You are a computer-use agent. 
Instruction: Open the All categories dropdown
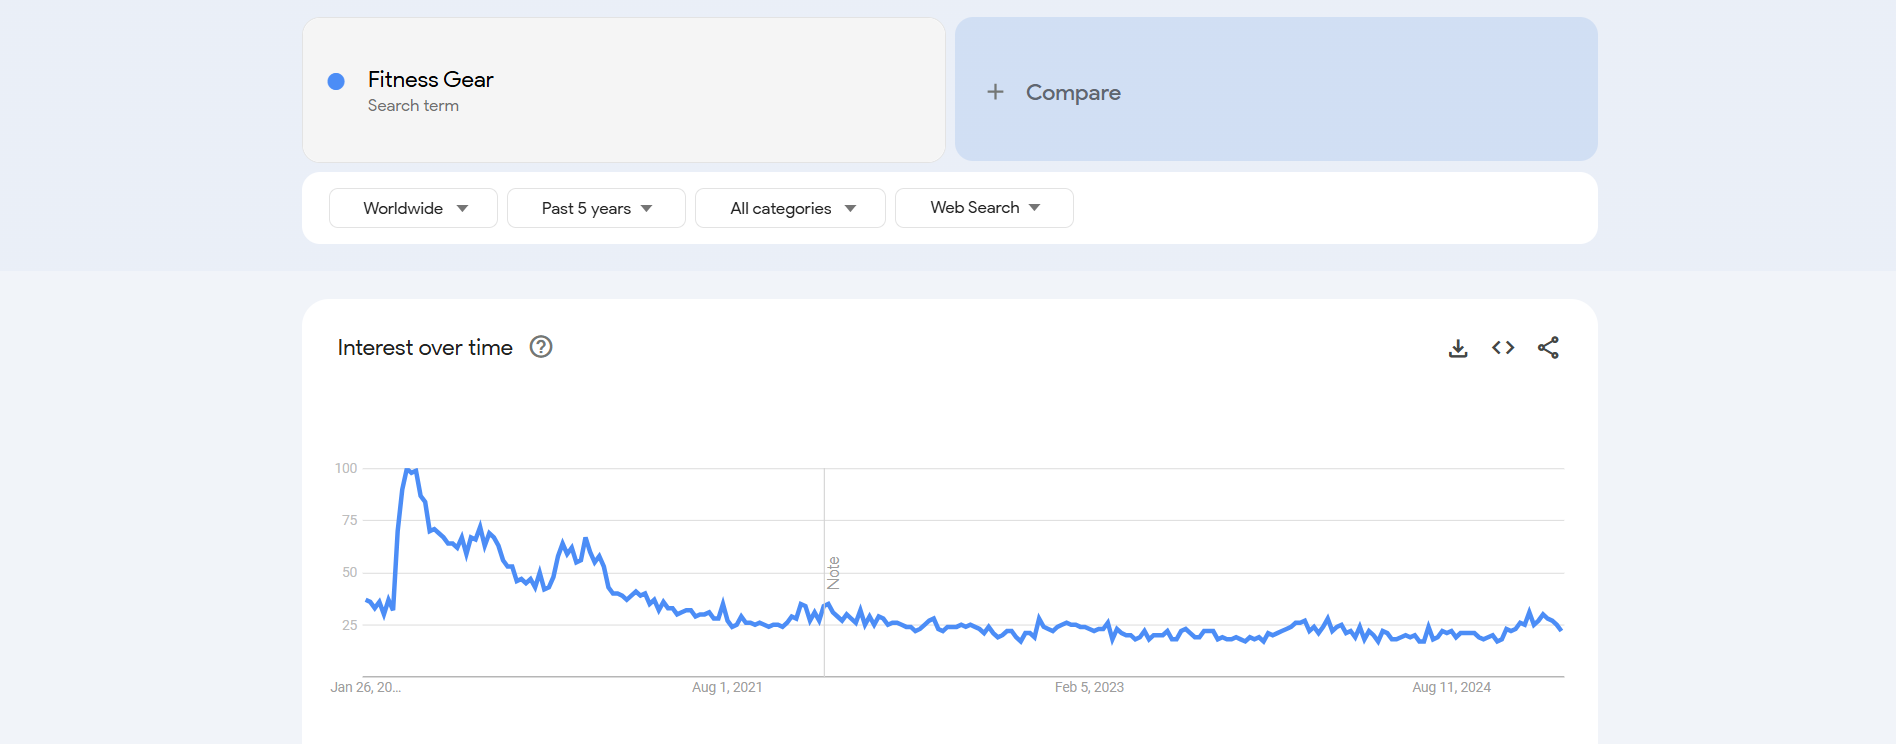point(790,208)
